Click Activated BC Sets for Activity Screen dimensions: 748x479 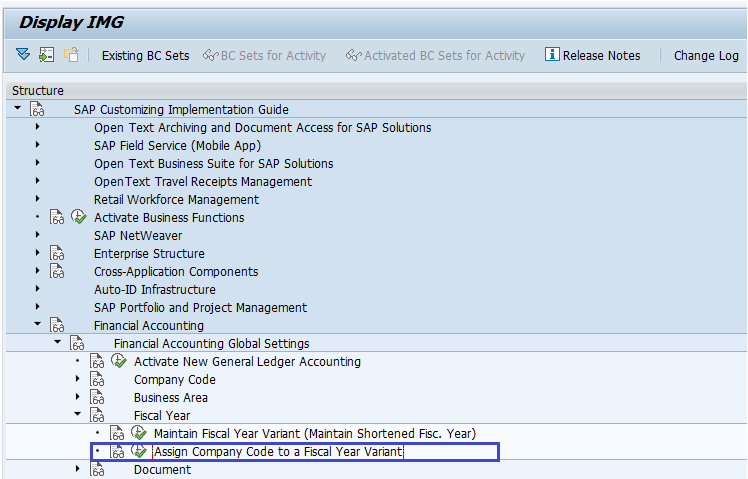pyautogui.click(x=435, y=56)
